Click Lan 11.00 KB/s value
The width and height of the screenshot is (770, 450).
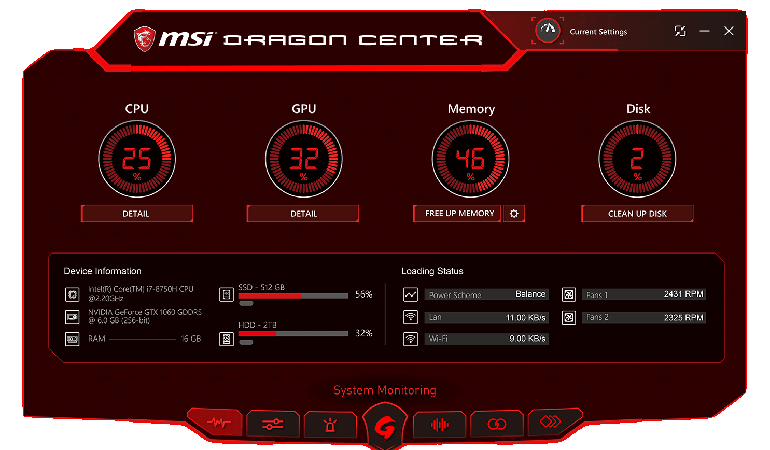point(525,317)
